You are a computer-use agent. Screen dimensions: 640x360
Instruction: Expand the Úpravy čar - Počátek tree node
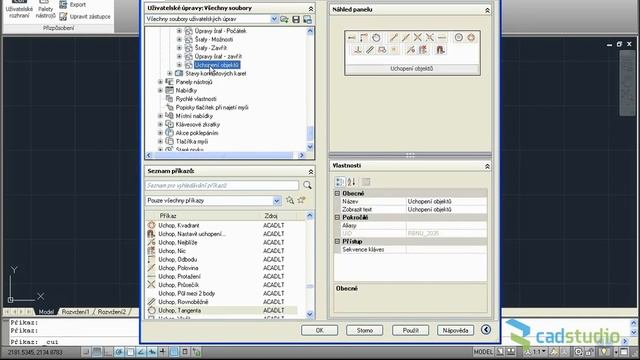click(x=179, y=31)
